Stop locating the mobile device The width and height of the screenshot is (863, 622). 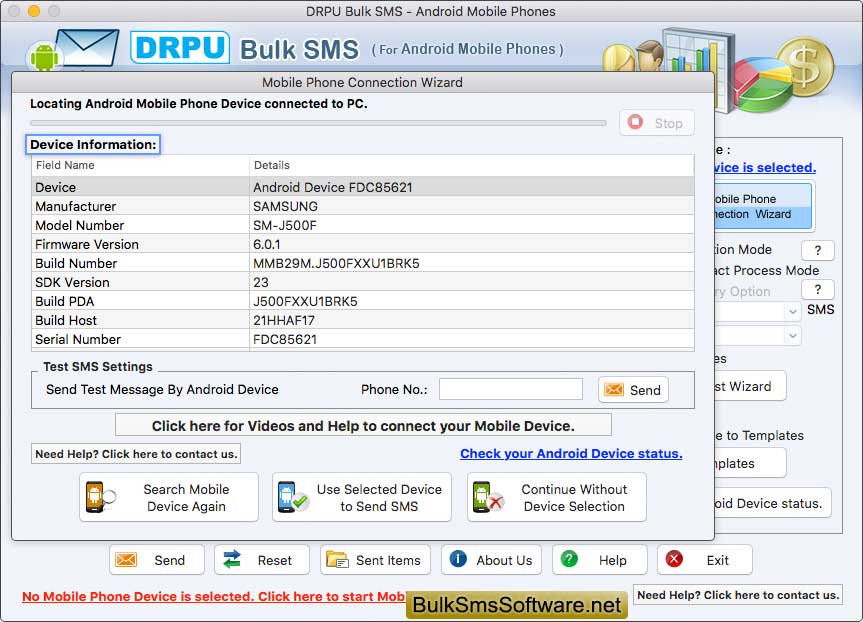coord(657,123)
